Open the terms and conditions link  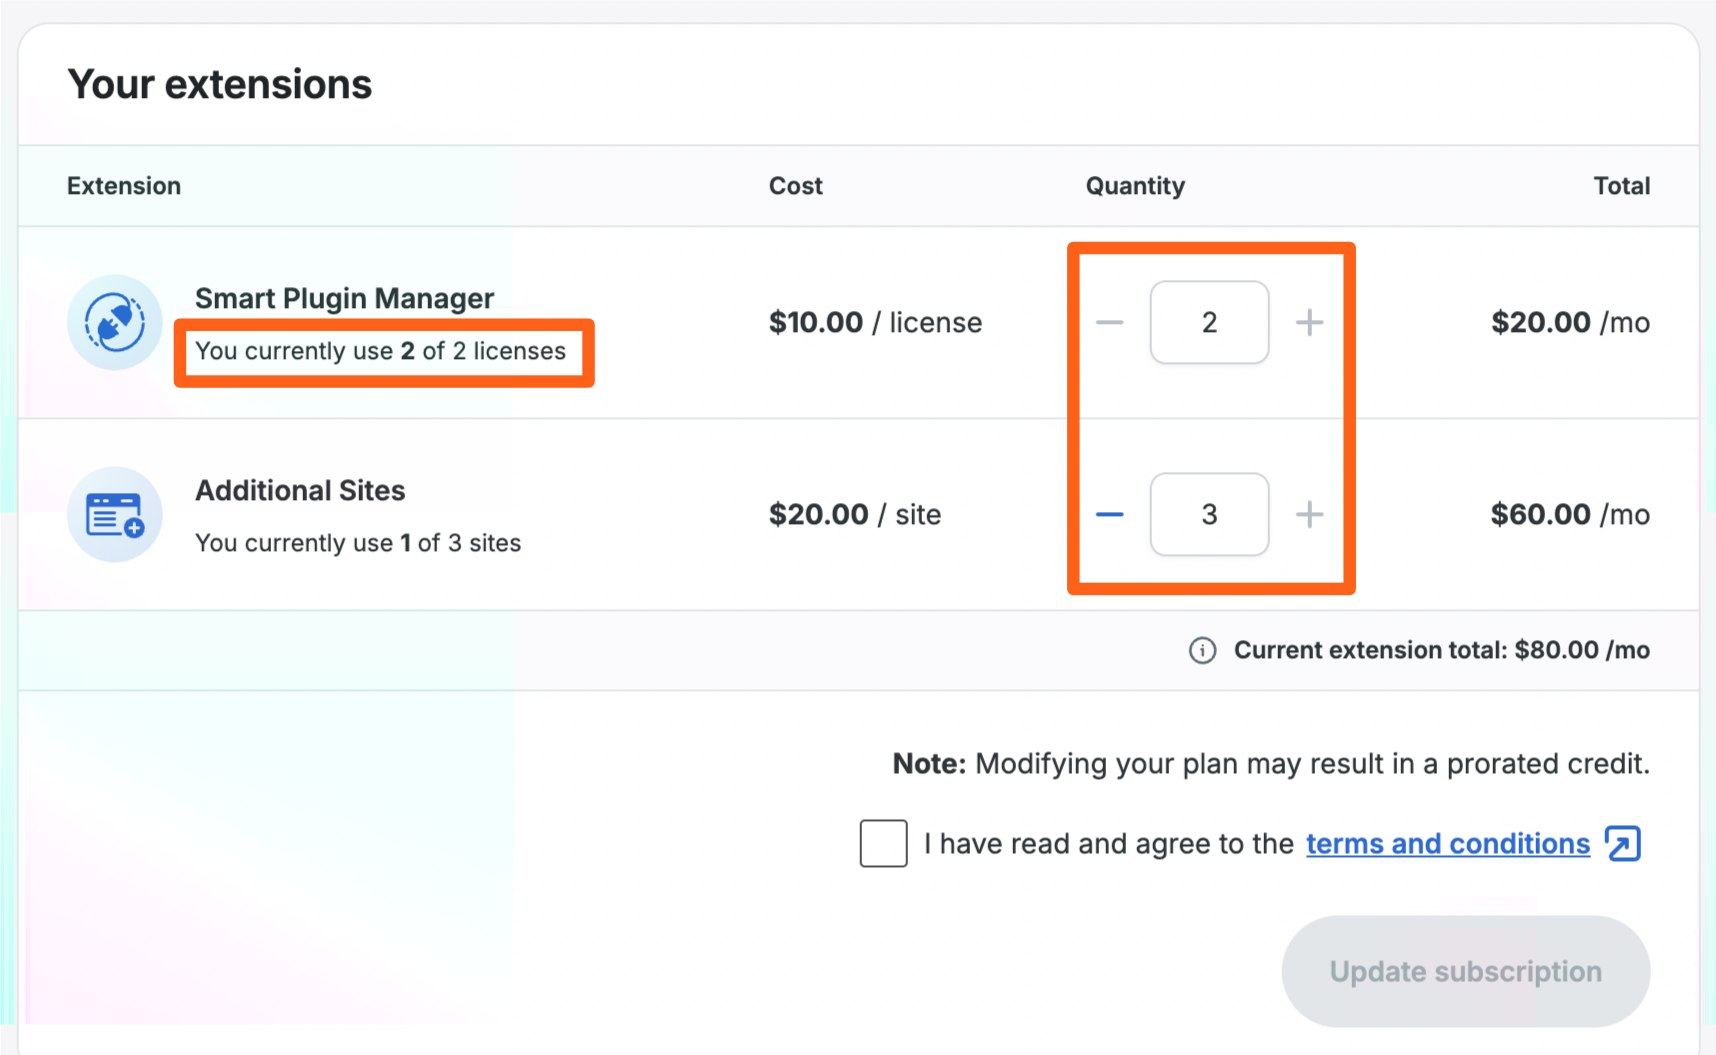(x=1447, y=844)
